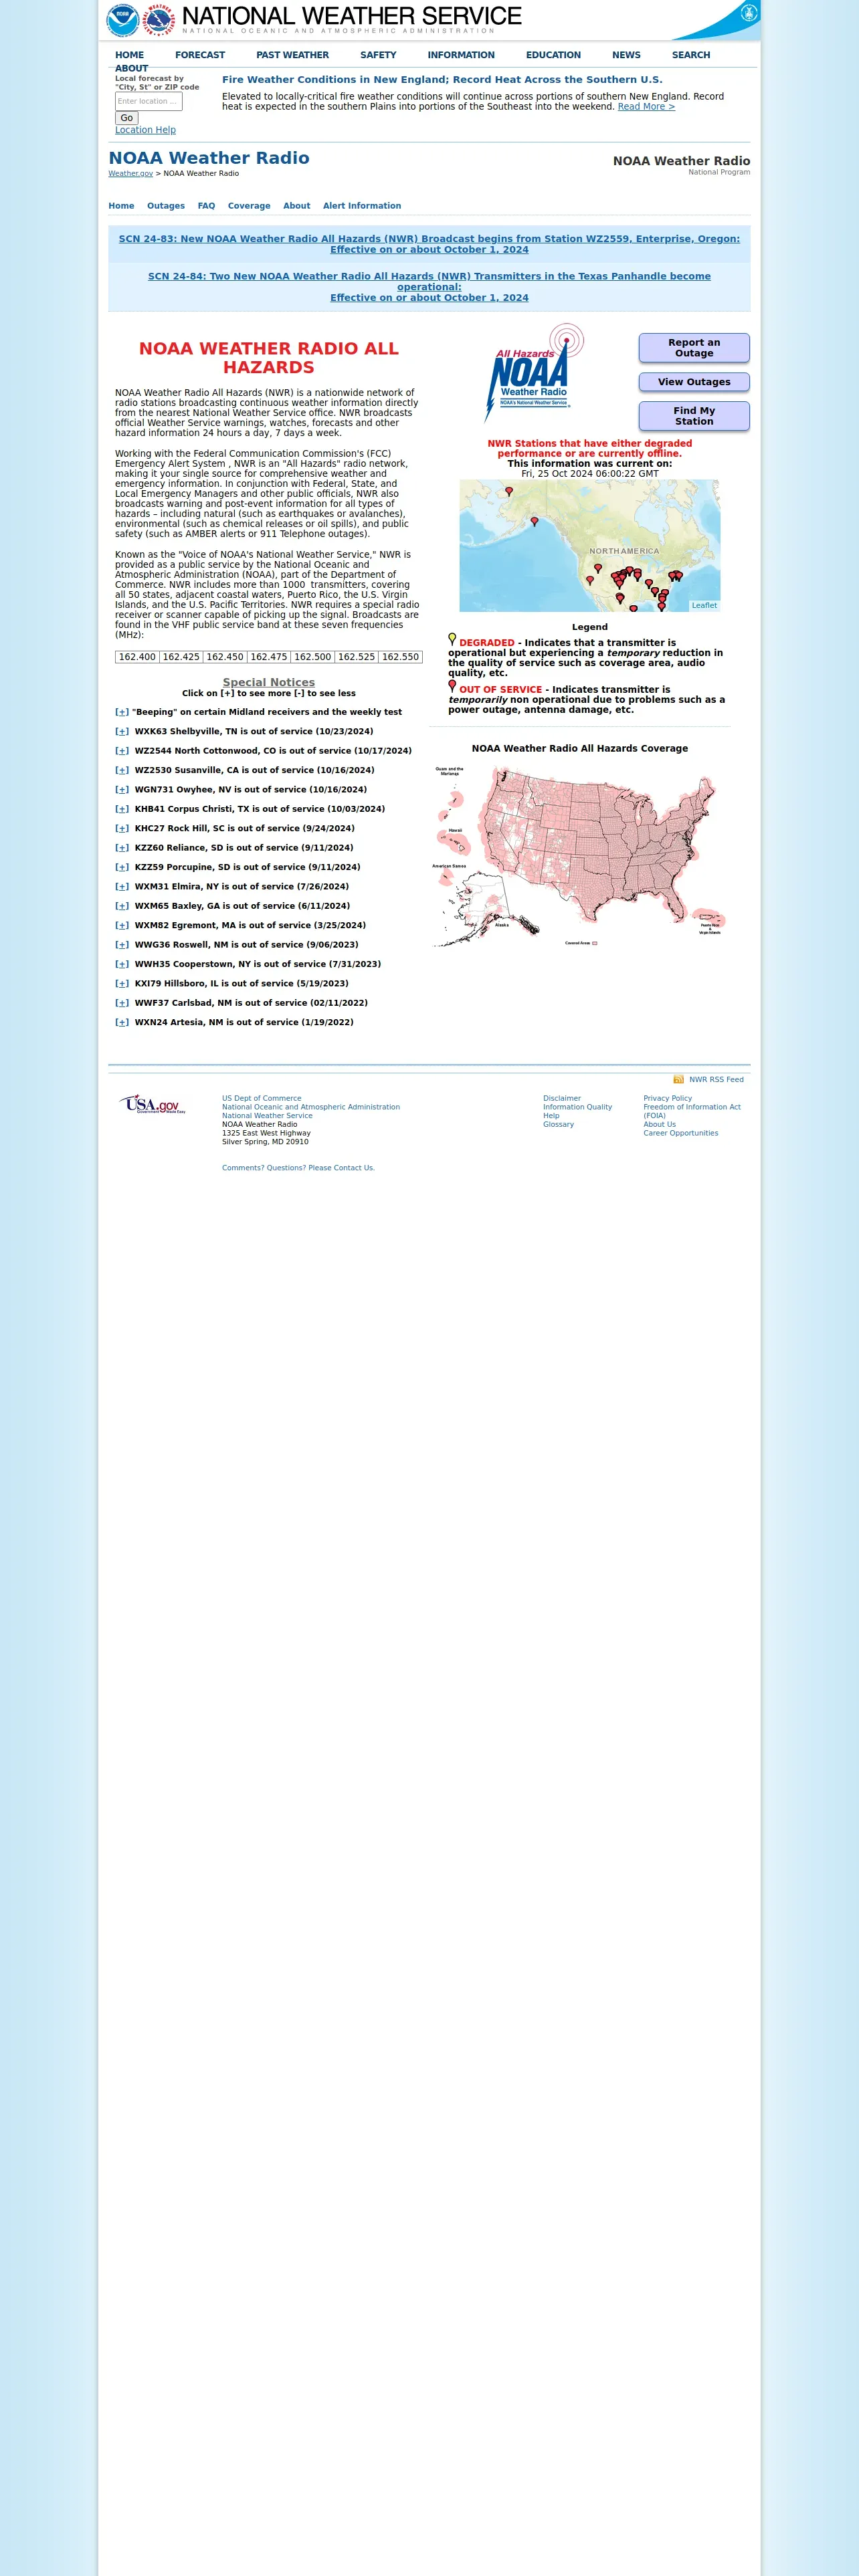
Task: Open the NWR All Hazards coverage map image
Action: click(579, 856)
